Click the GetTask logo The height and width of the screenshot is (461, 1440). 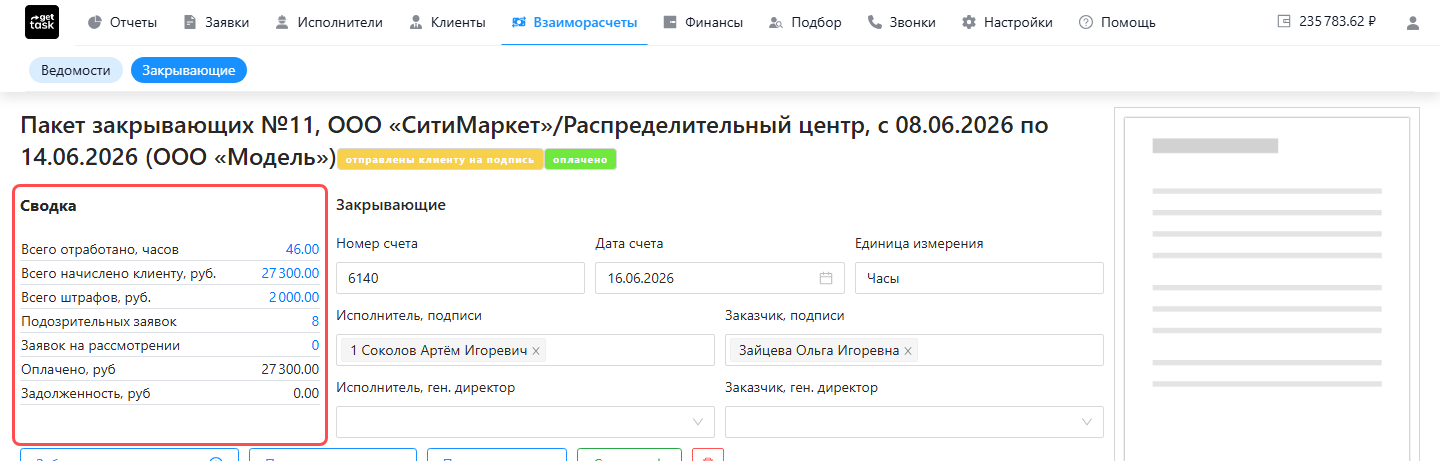(x=41, y=22)
